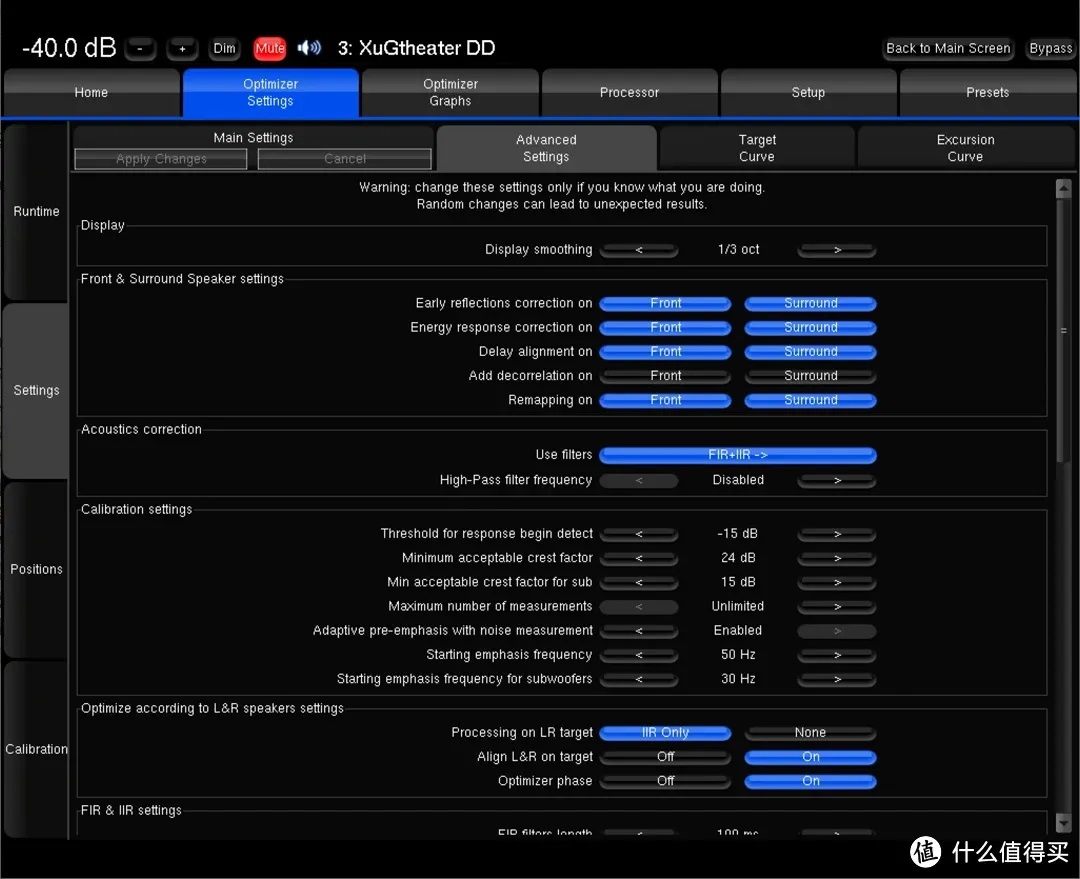Toggle the Dim button

click(225, 48)
